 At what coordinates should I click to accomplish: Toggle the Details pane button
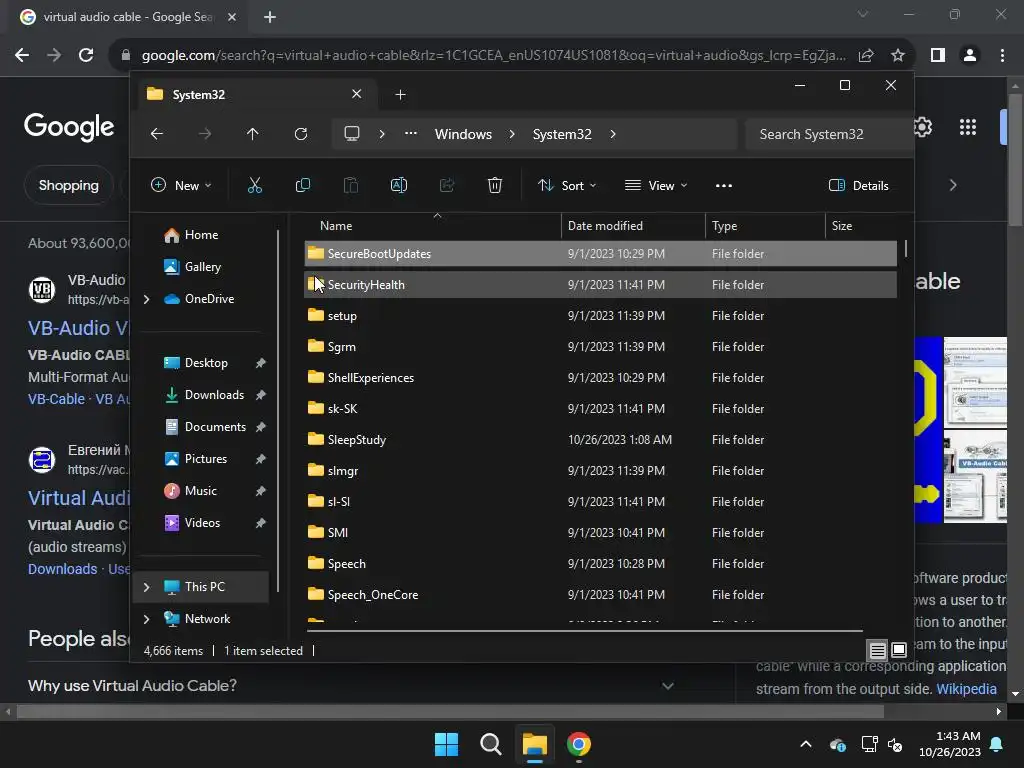858,185
